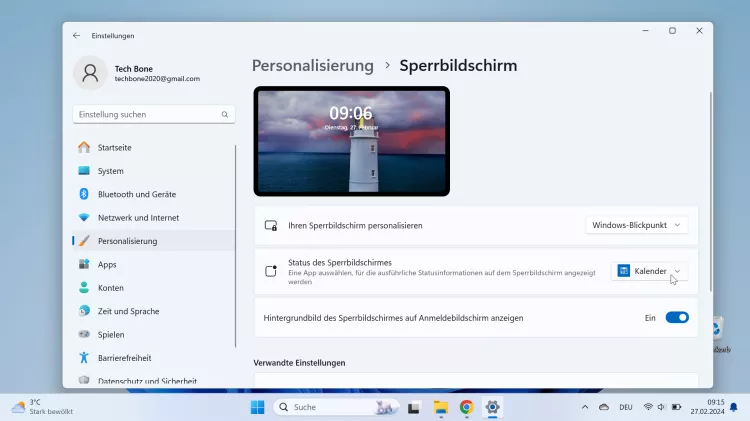Click the lock screen icon beside Ihren Sperrbildschirm
750x421 pixels.
coord(271,225)
